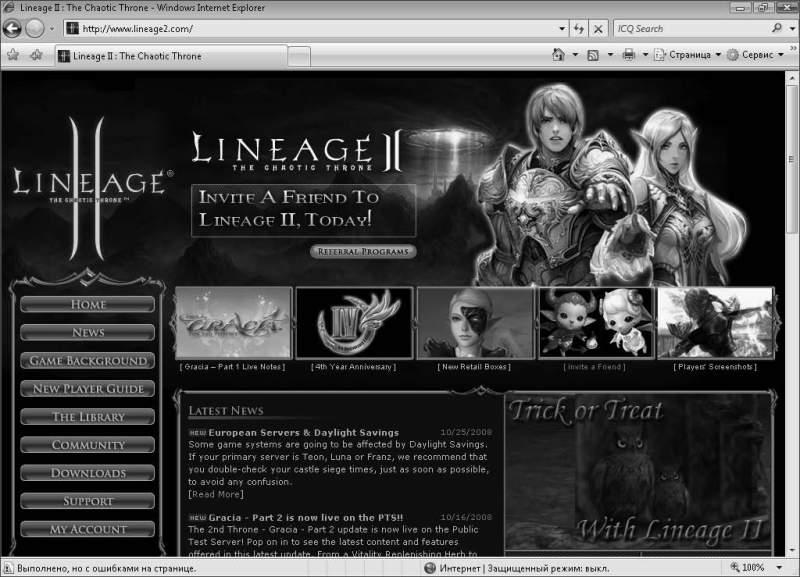
Task: Go back with the Back arrow button
Action: click(x=12, y=29)
